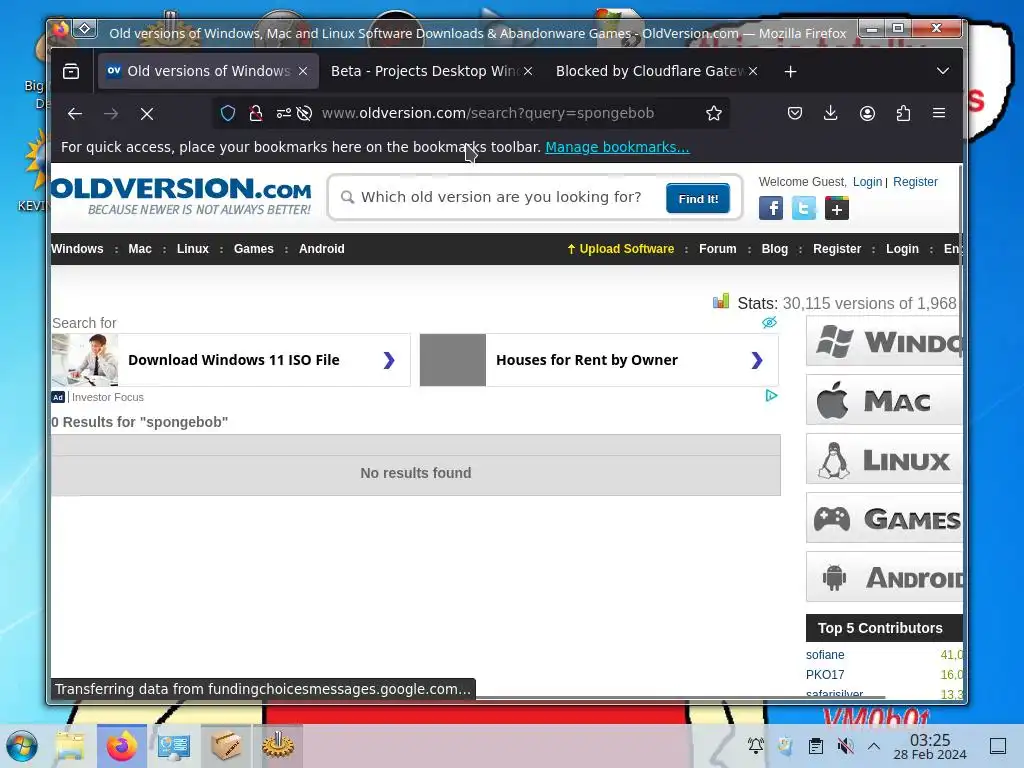Switch to Beta - Projects Desktop tab
Viewport: 1024px width, 768px height.
pos(424,71)
